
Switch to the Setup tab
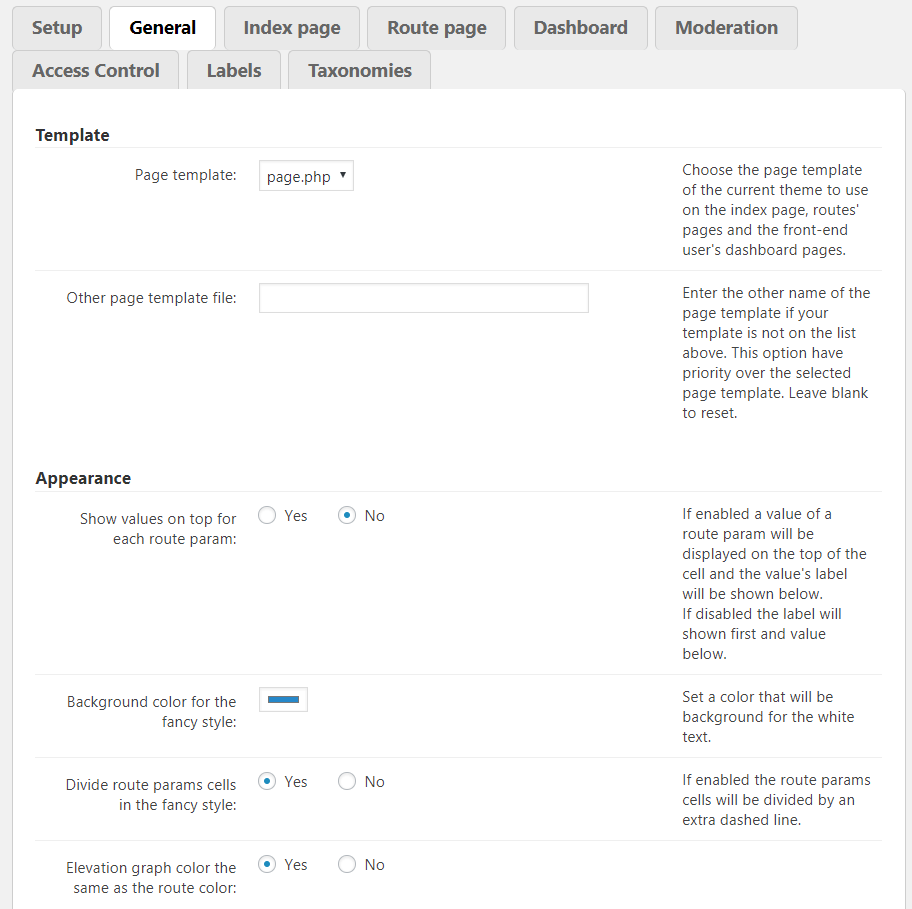pyautogui.click(x=57, y=28)
